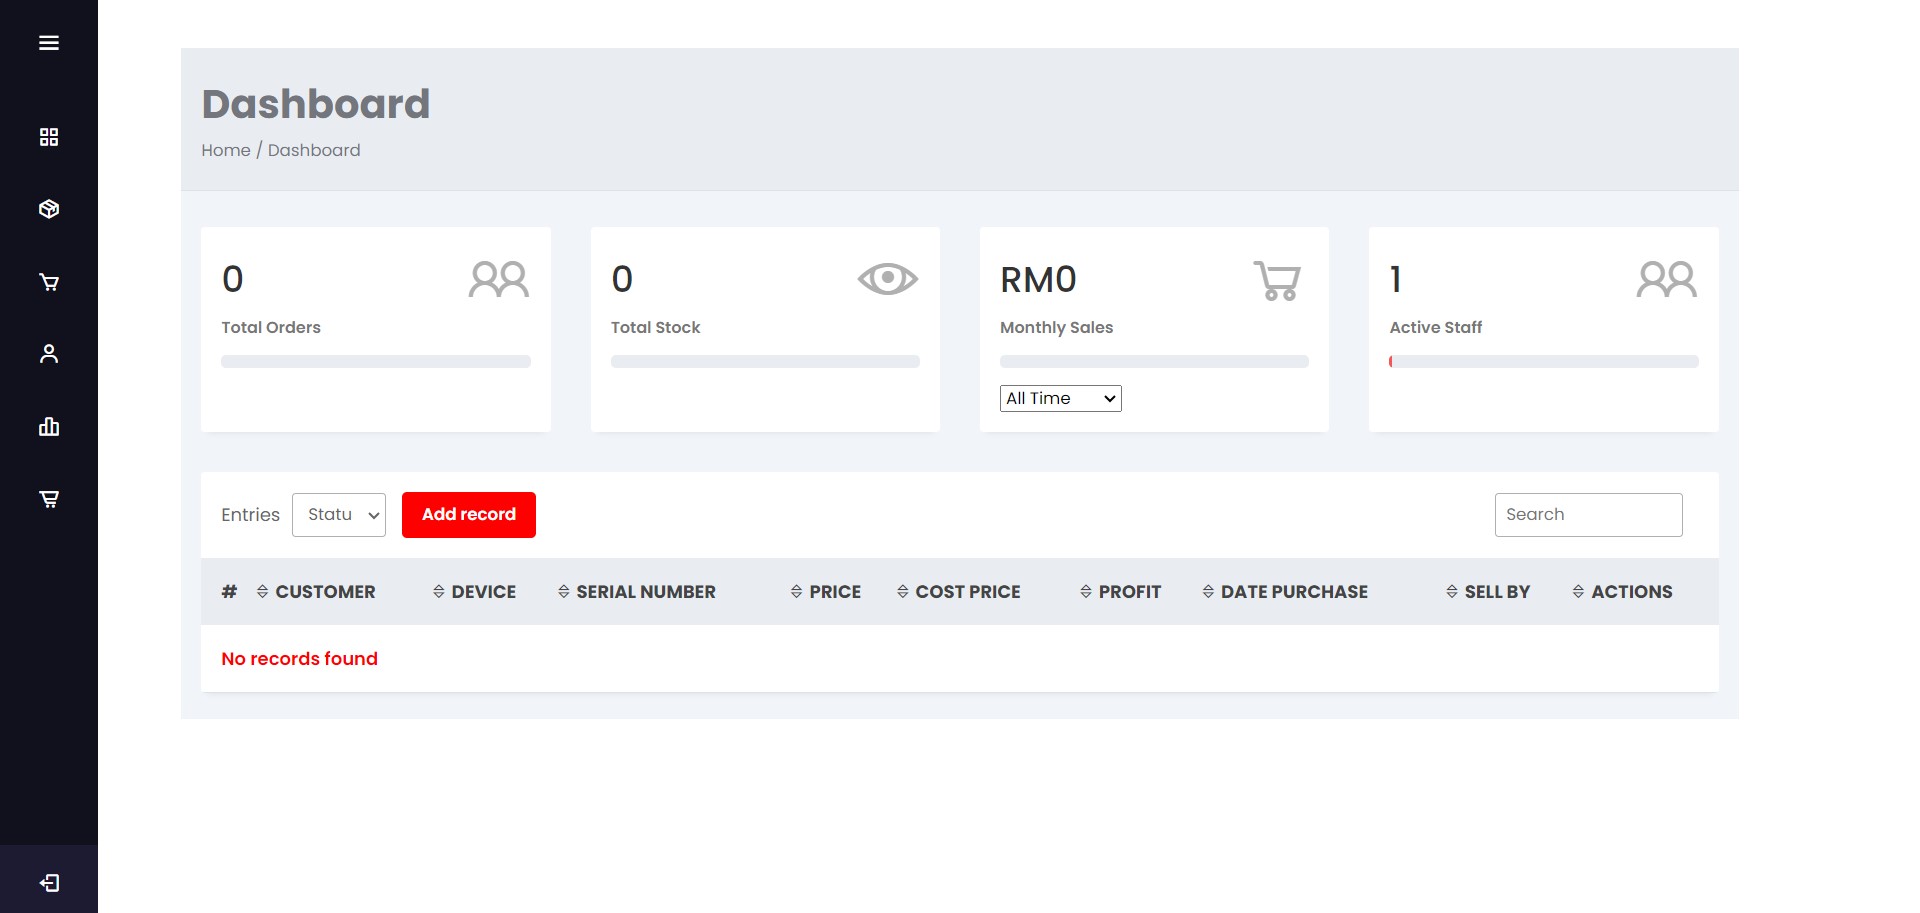1920x913 pixels.
Task: Open the bar chart reports icon
Action: 48,427
